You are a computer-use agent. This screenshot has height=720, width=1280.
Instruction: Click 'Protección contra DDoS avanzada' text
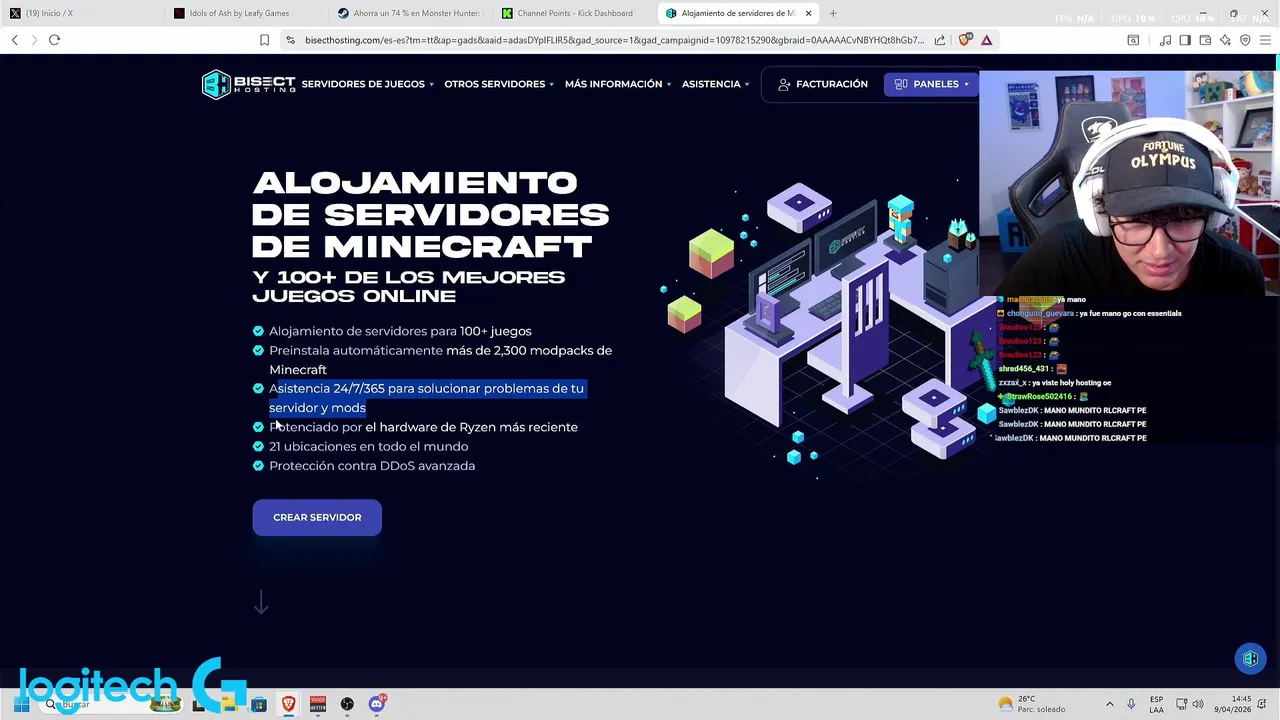372,466
